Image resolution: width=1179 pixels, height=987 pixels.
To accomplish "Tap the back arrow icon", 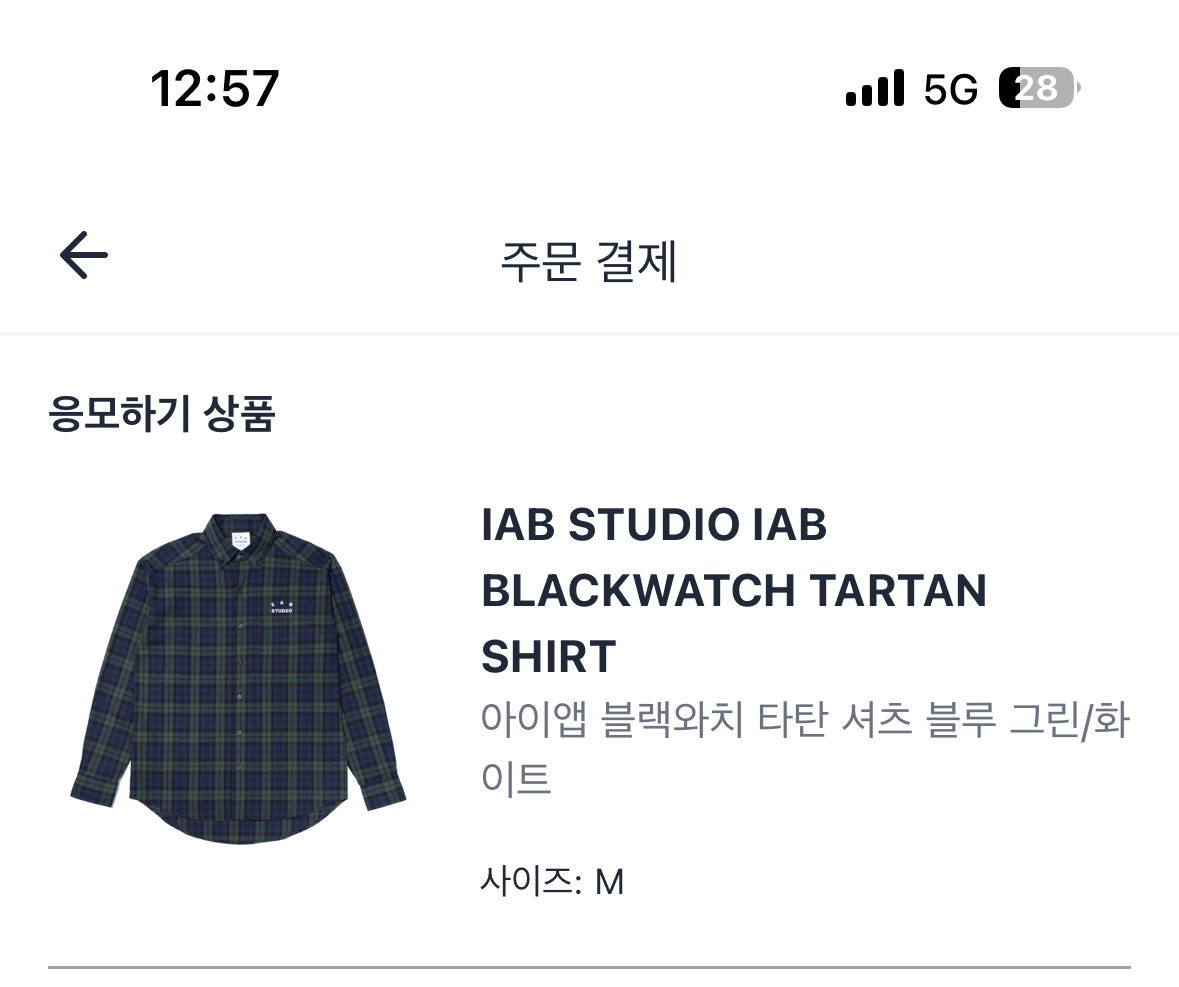I will 84,256.
